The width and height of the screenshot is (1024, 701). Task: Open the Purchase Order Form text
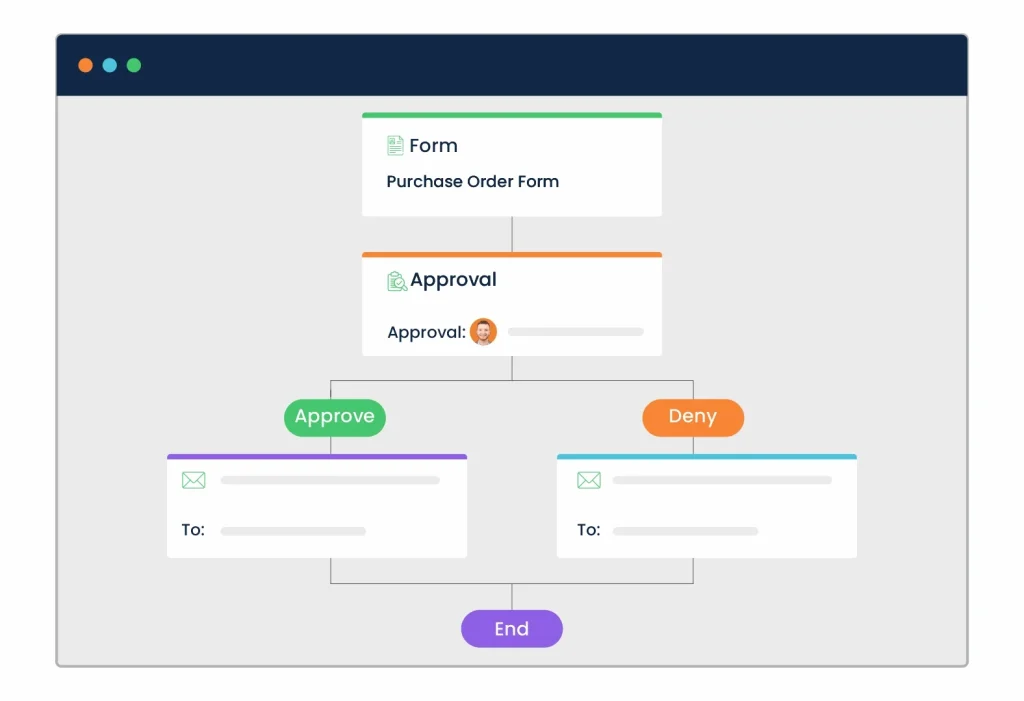(x=473, y=182)
